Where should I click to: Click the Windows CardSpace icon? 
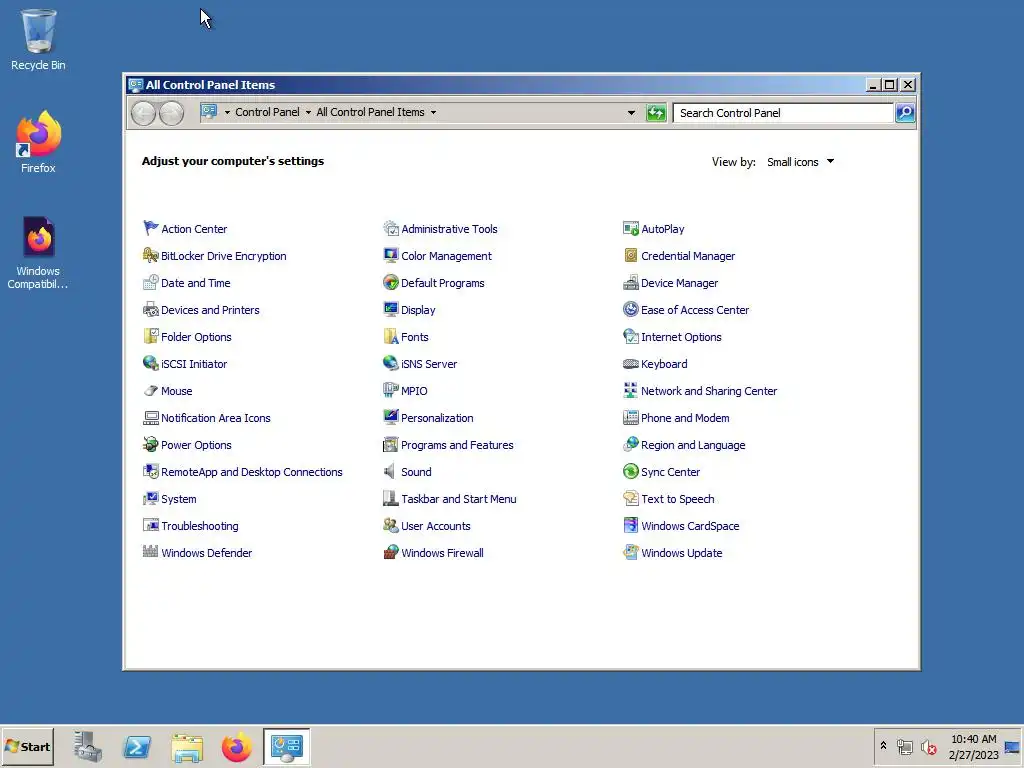click(631, 525)
